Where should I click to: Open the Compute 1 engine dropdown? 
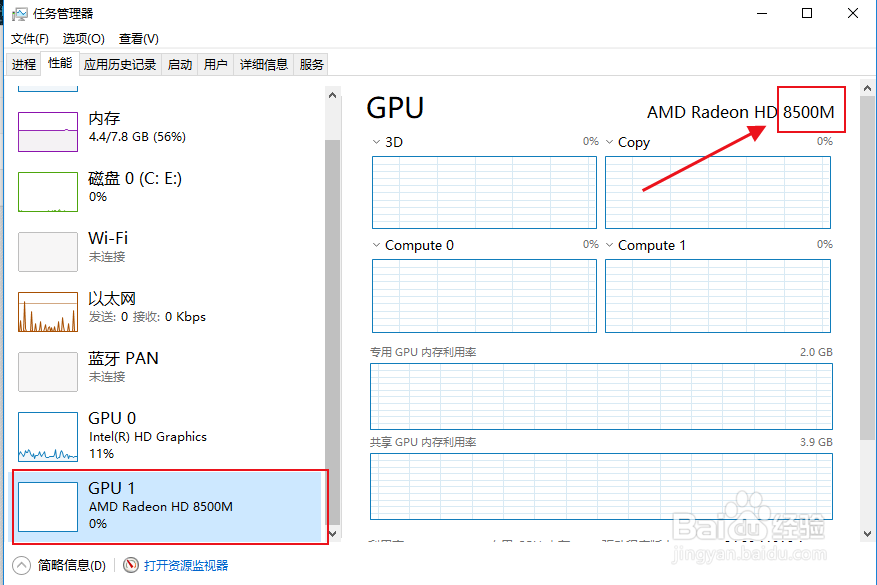point(610,245)
